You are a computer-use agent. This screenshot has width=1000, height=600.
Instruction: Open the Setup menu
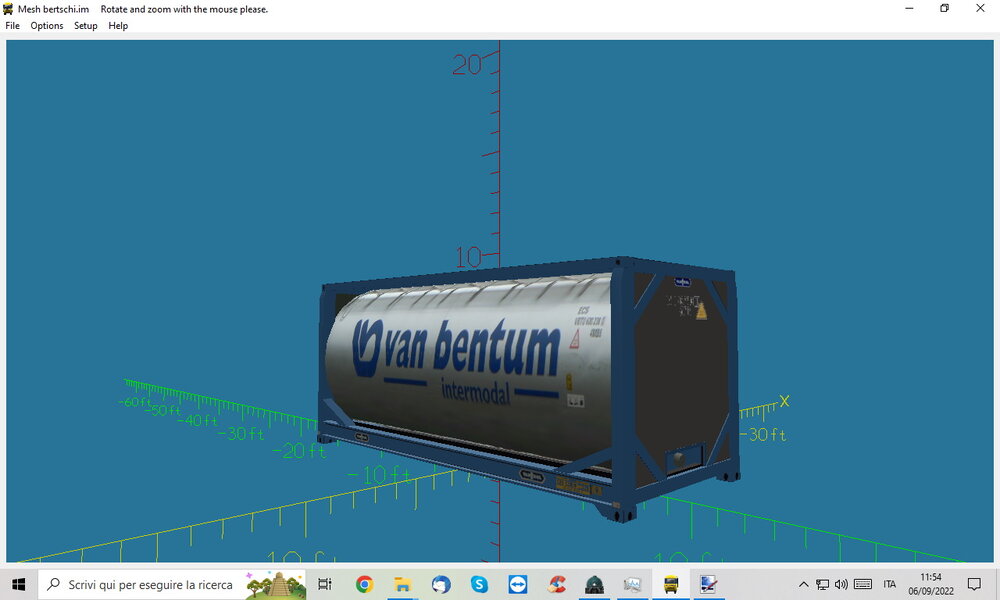click(85, 26)
